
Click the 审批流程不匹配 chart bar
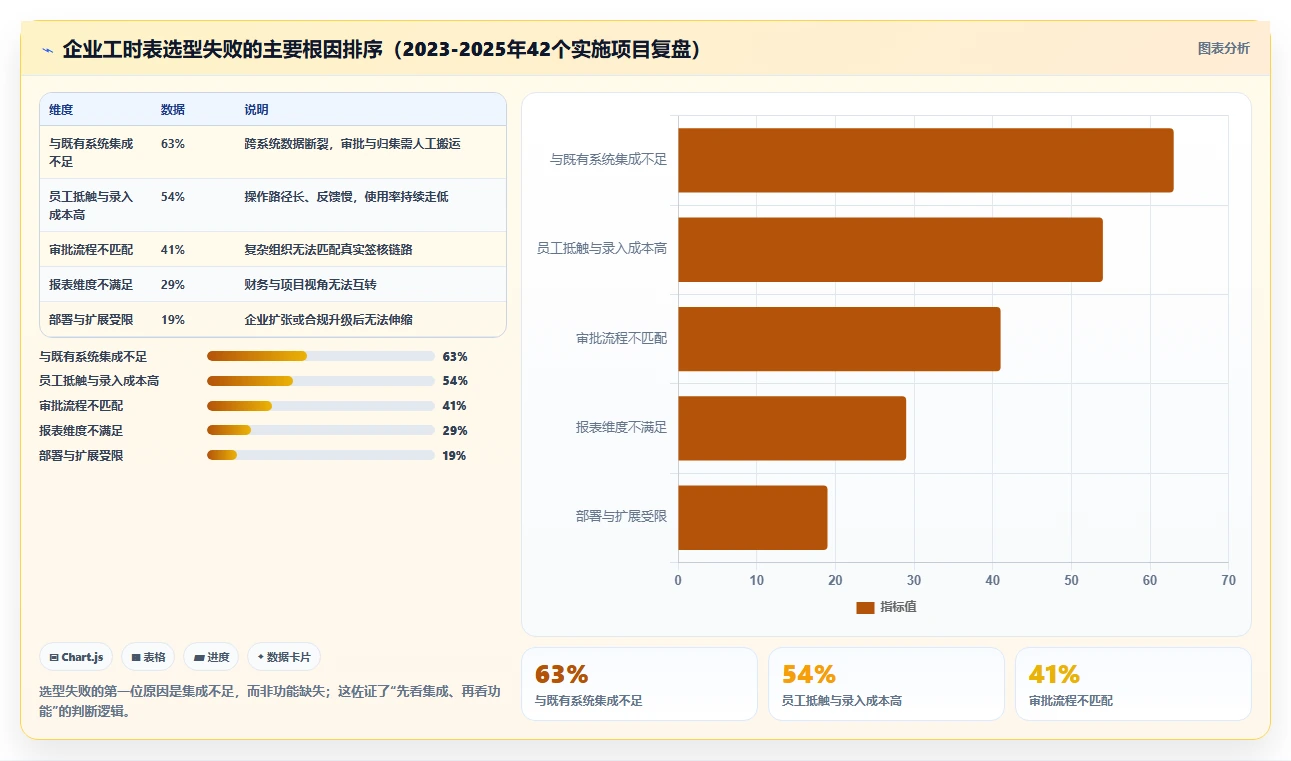pos(839,339)
